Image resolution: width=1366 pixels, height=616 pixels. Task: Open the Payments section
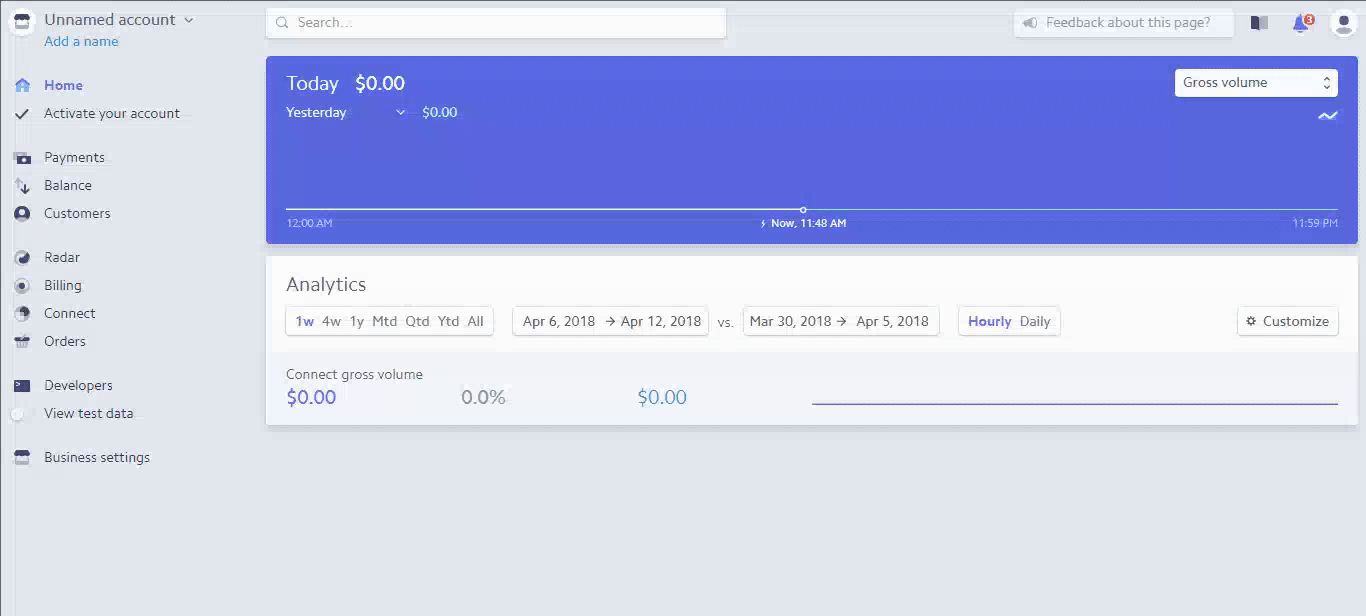(x=74, y=157)
